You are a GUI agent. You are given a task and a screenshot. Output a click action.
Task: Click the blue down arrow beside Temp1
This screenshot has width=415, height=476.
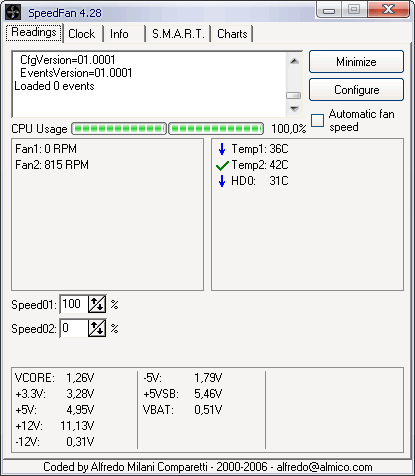pos(222,149)
